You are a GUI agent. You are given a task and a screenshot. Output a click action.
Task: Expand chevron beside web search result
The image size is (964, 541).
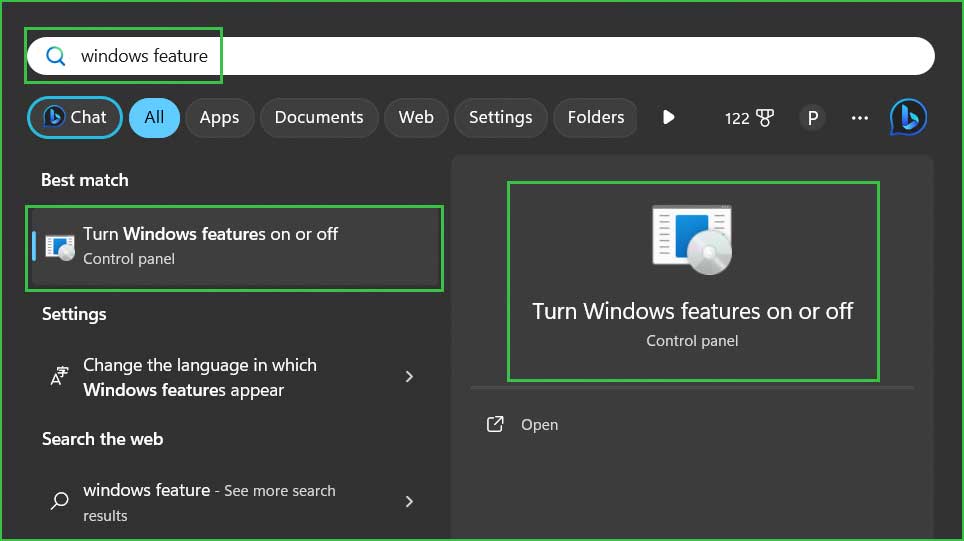point(409,502)
